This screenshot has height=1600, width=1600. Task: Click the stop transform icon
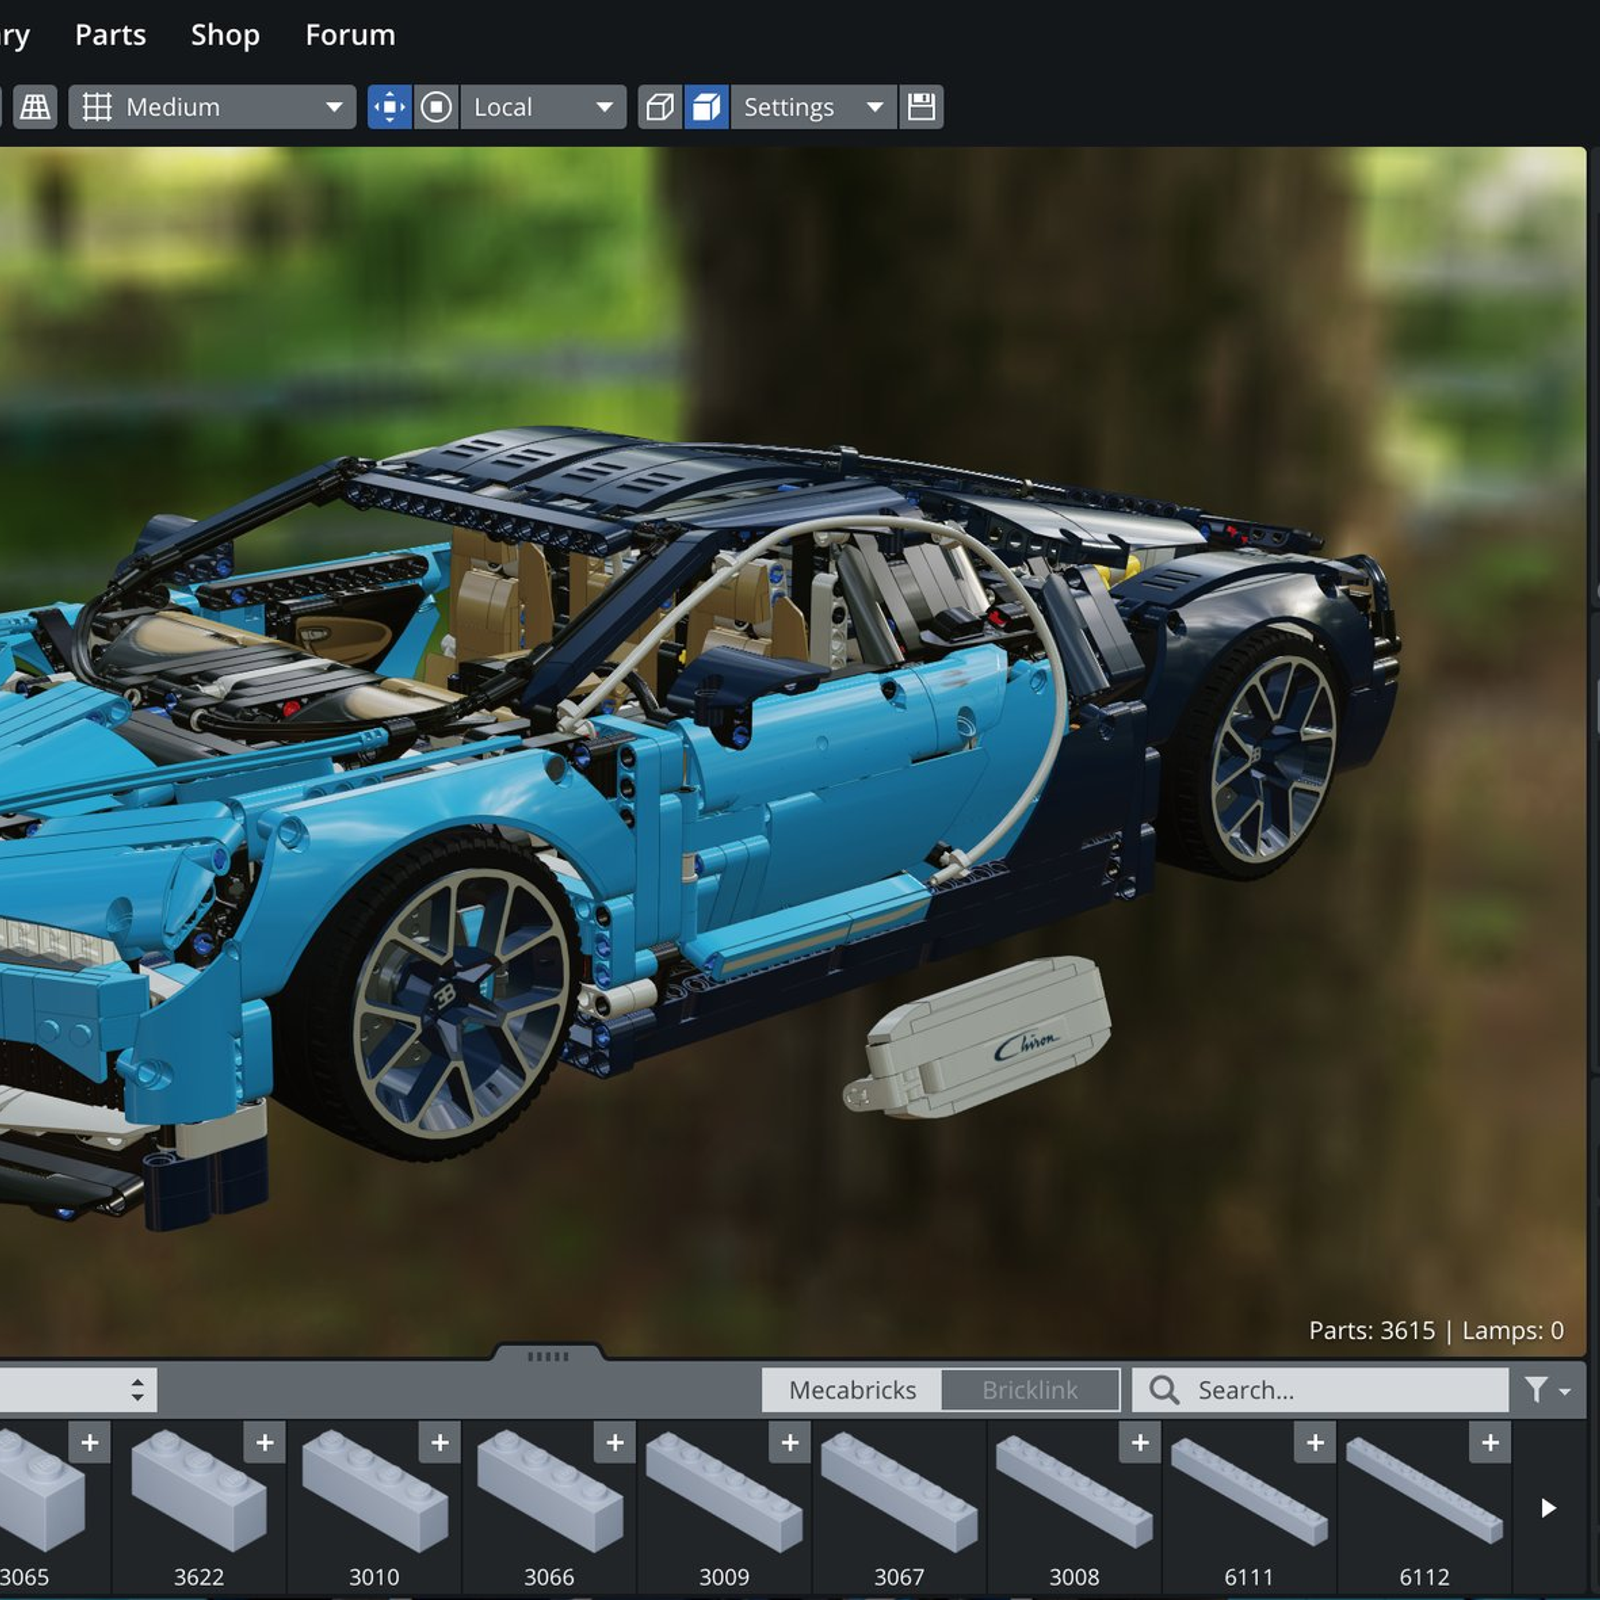coord(437,107)
